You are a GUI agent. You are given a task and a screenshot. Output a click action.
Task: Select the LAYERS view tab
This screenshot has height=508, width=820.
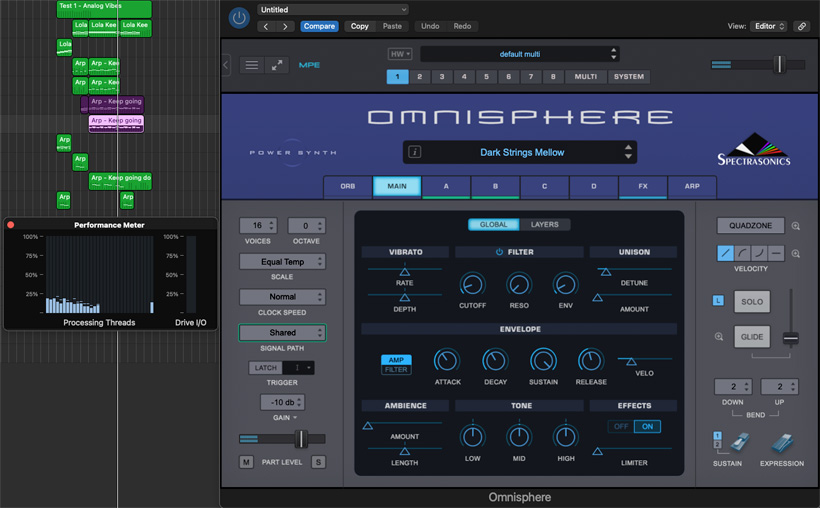(544, 224)
